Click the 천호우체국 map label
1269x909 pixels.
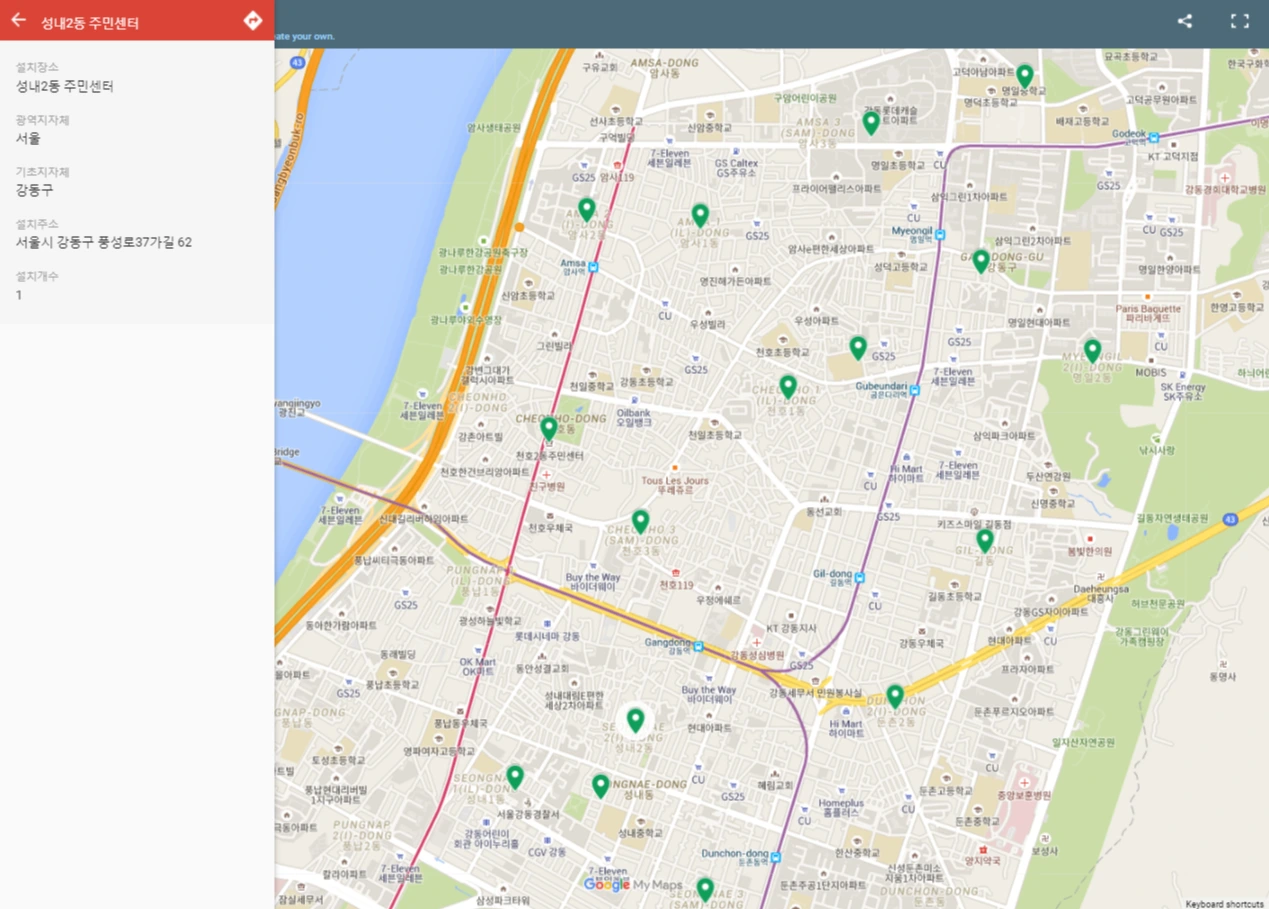pyautogui.click(x=551, y=527)
